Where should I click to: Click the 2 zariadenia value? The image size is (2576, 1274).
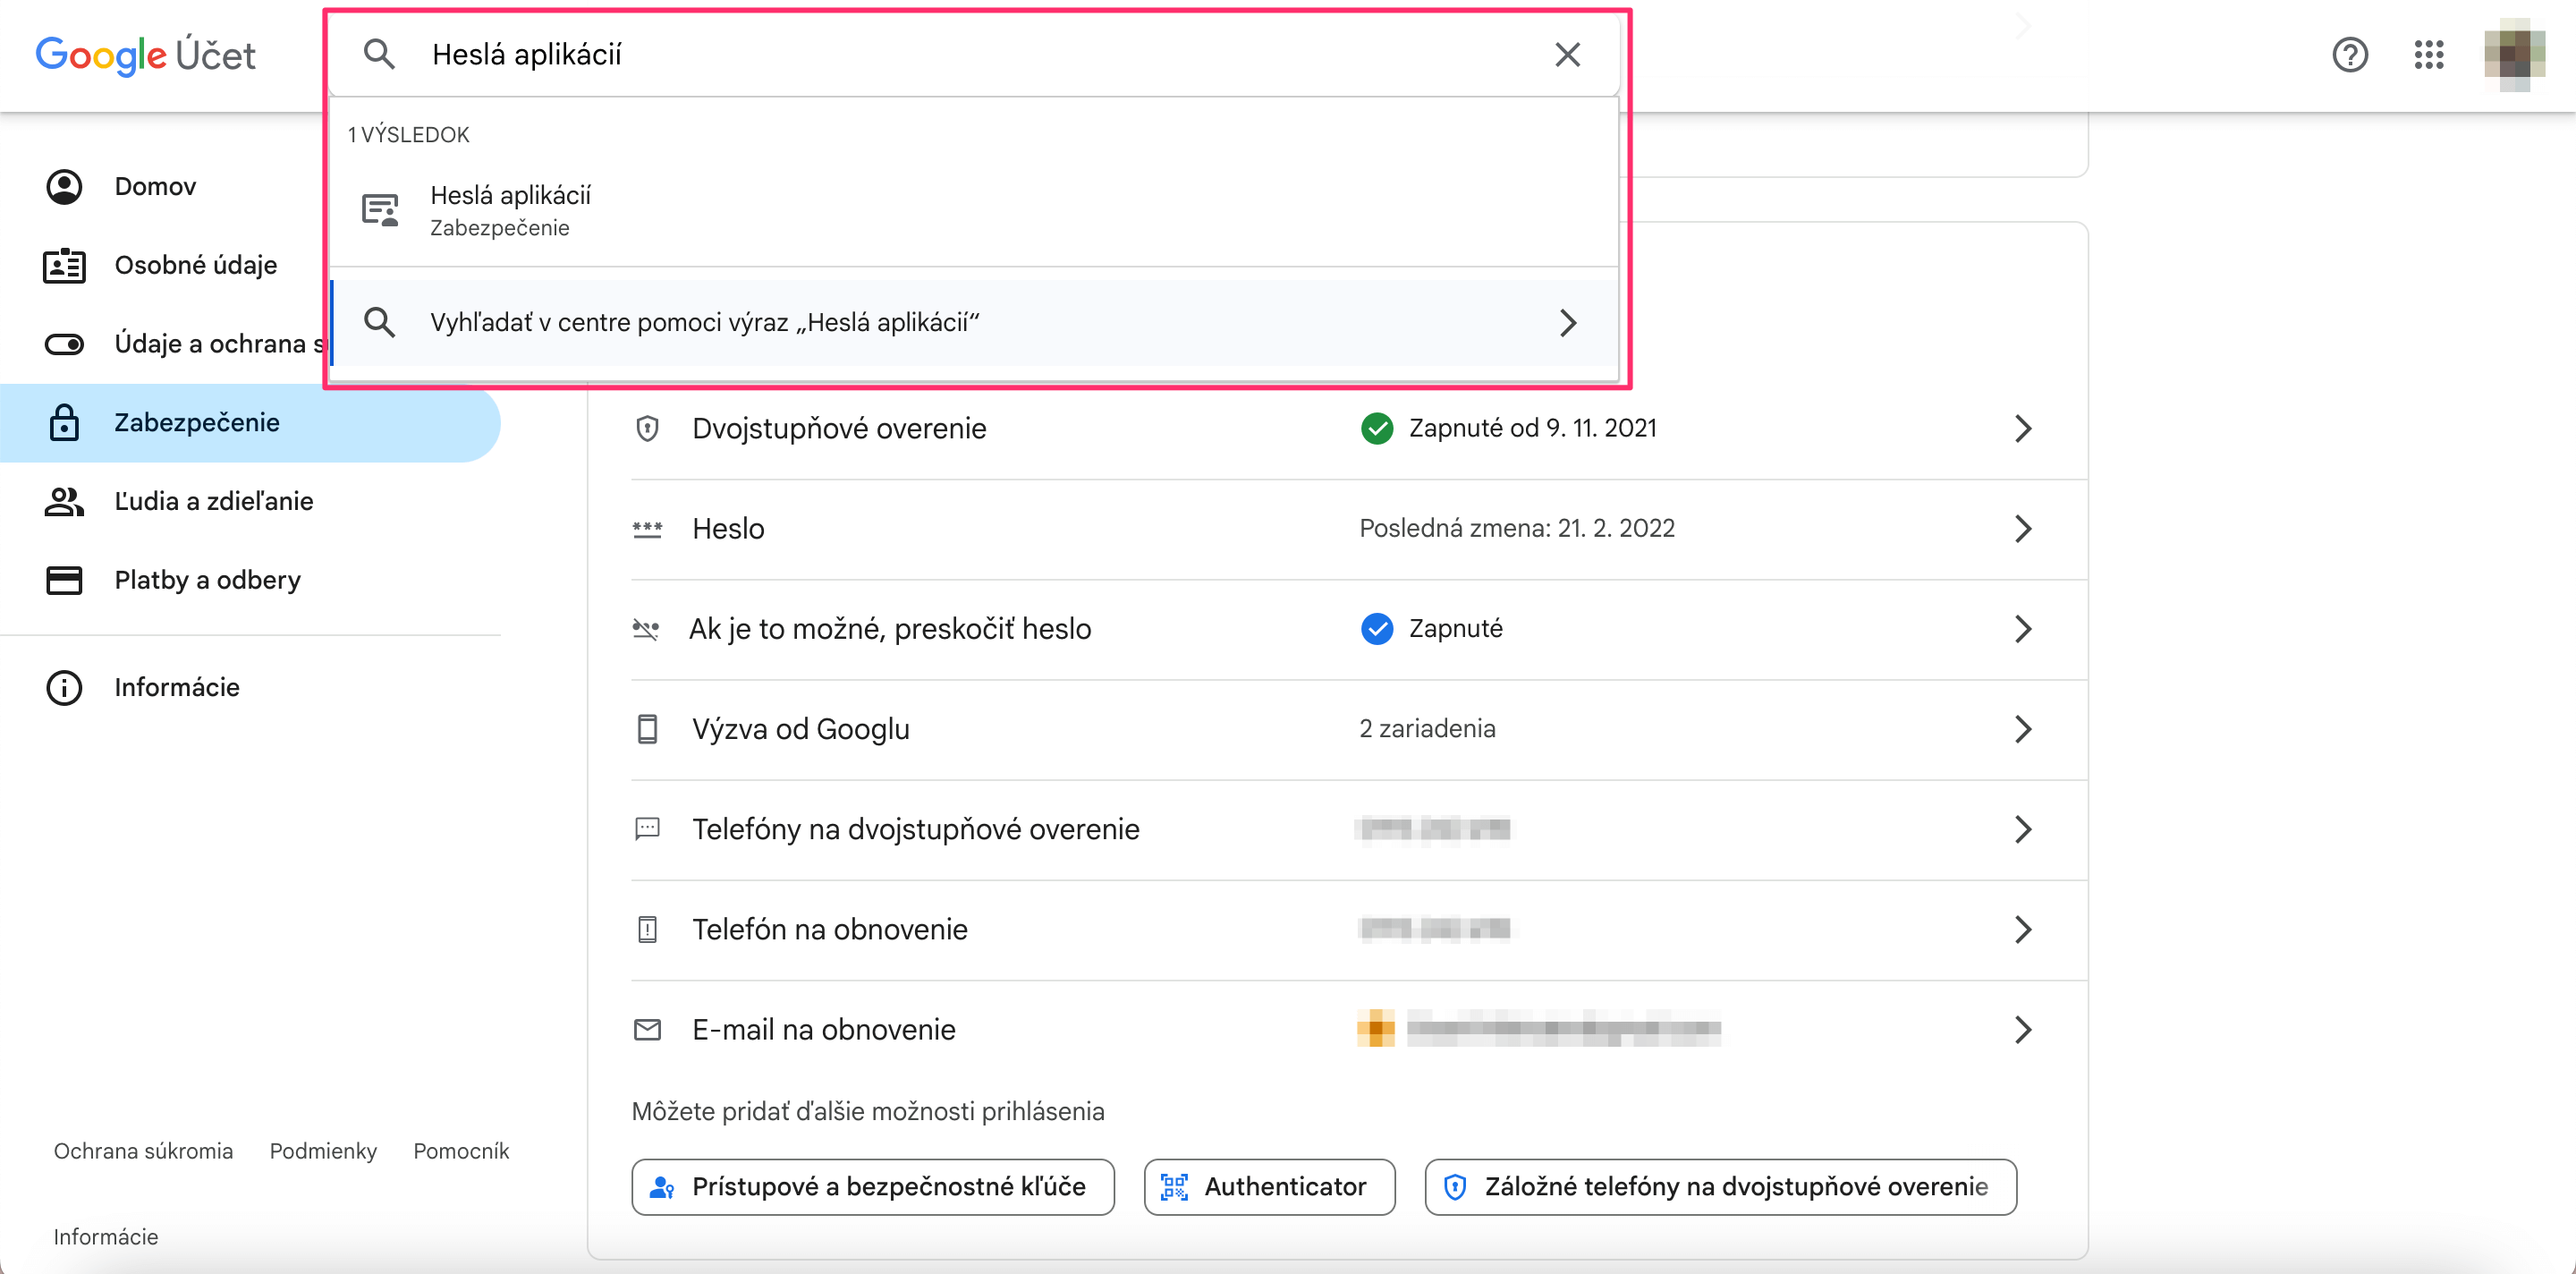tap(1427, 728)
